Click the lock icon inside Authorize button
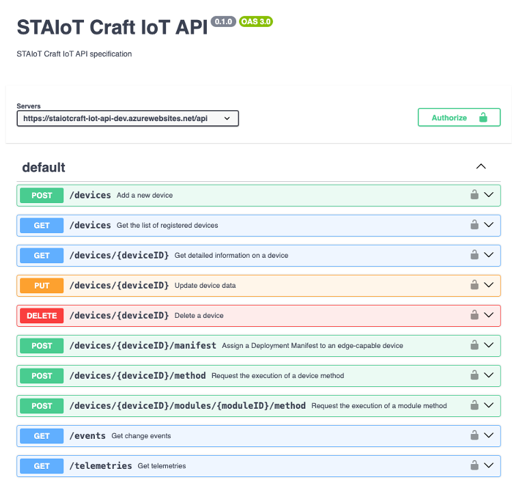525x483 pixels. pos(483,117)
